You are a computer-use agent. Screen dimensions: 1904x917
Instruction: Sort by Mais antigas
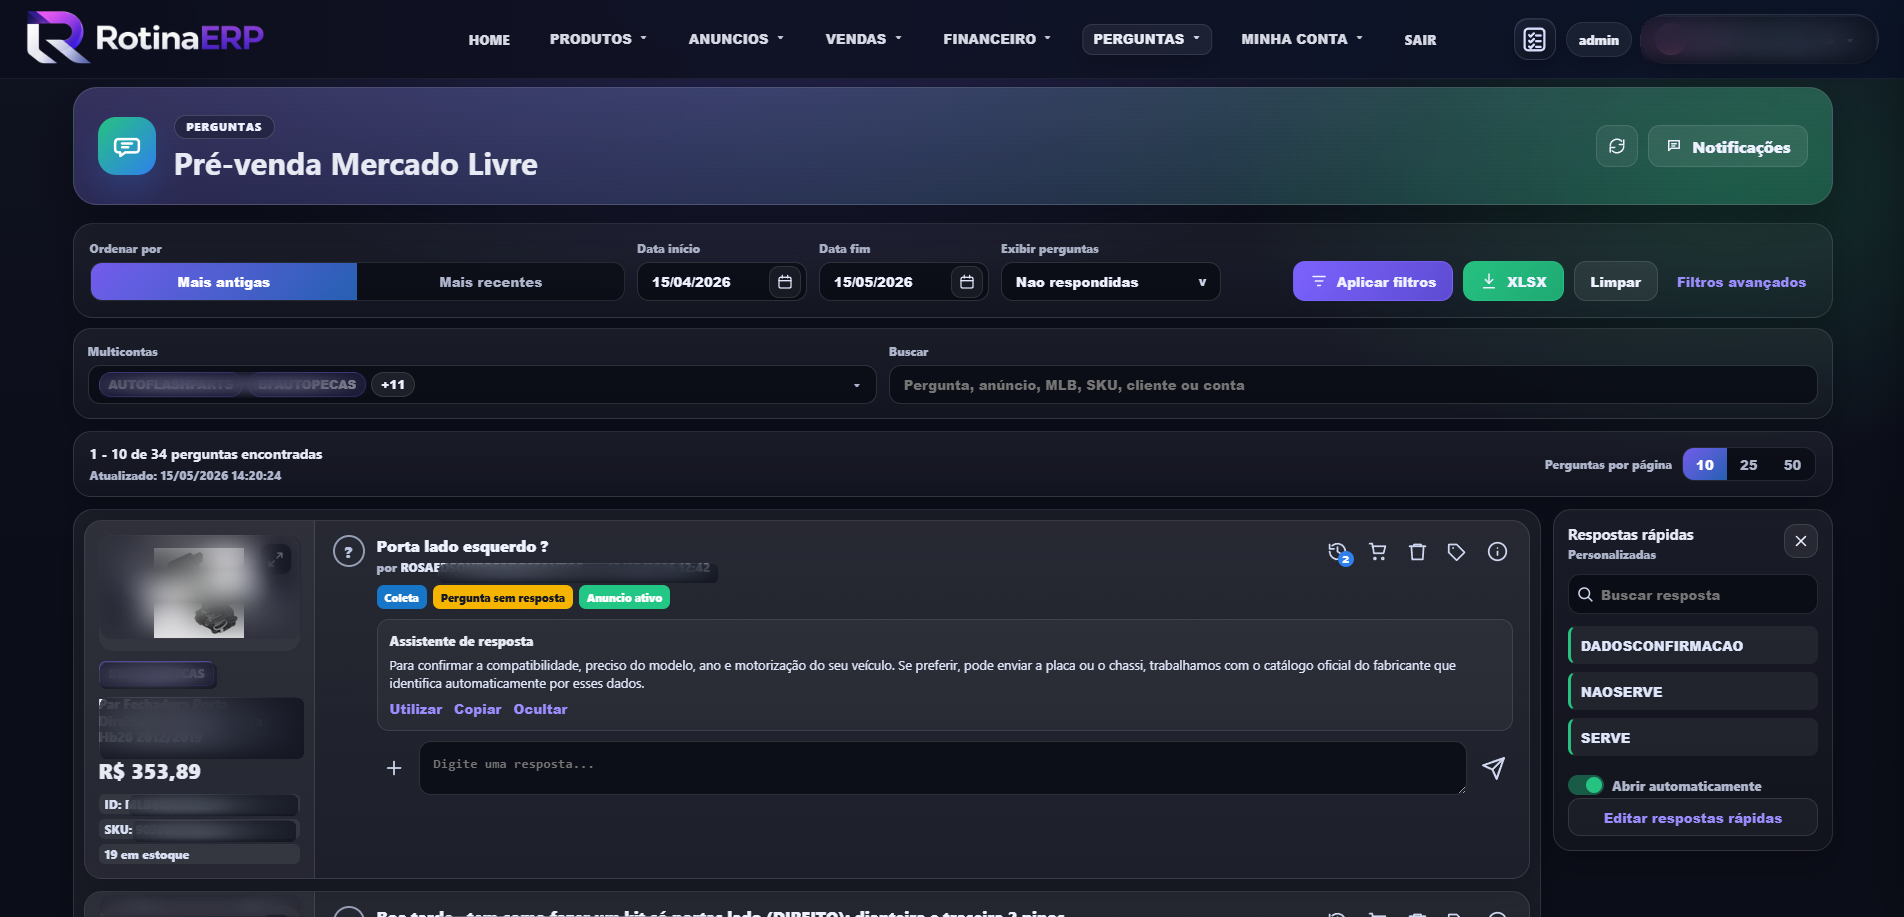(224, 282)
